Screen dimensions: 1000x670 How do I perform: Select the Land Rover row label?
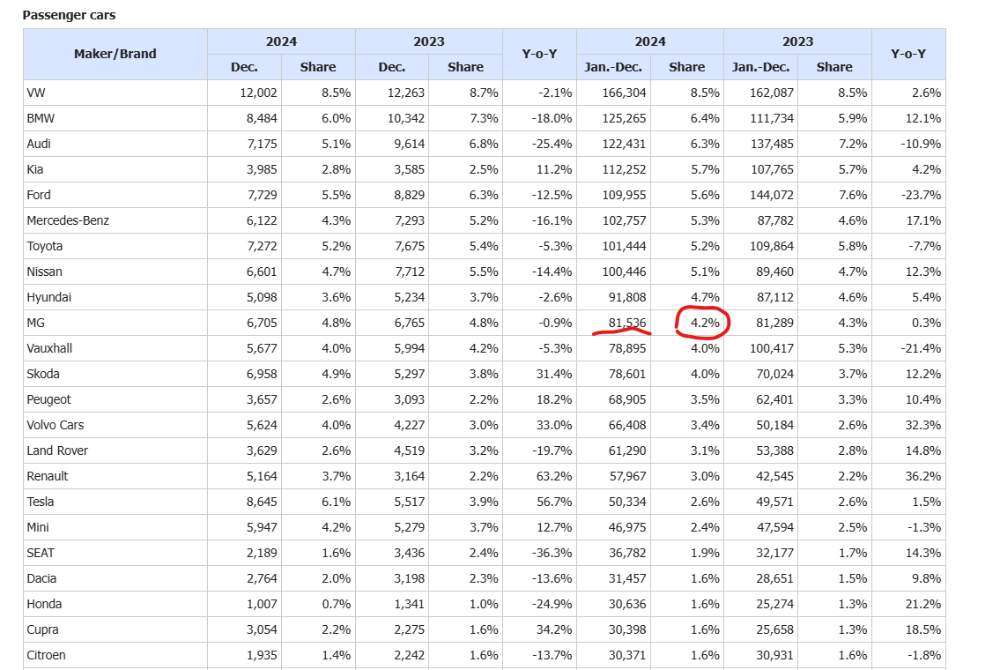tap(57, 451)
